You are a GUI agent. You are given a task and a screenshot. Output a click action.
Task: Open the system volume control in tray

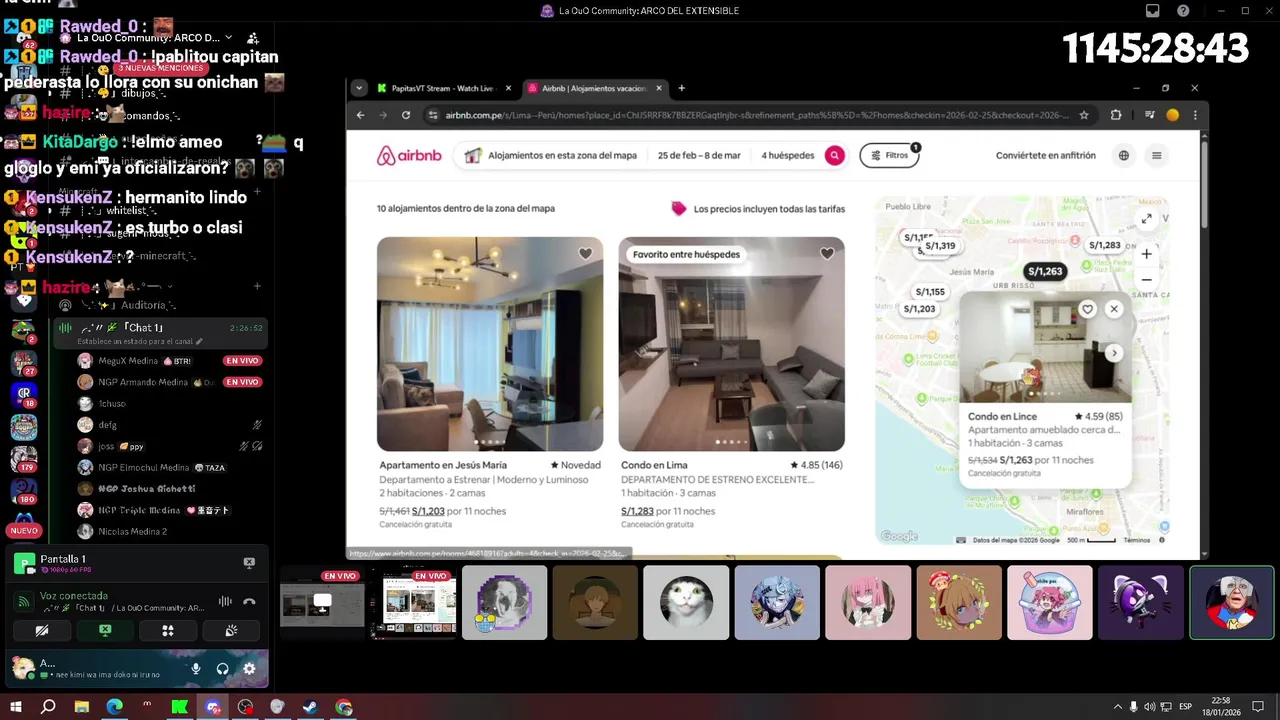click(1149, 707)
